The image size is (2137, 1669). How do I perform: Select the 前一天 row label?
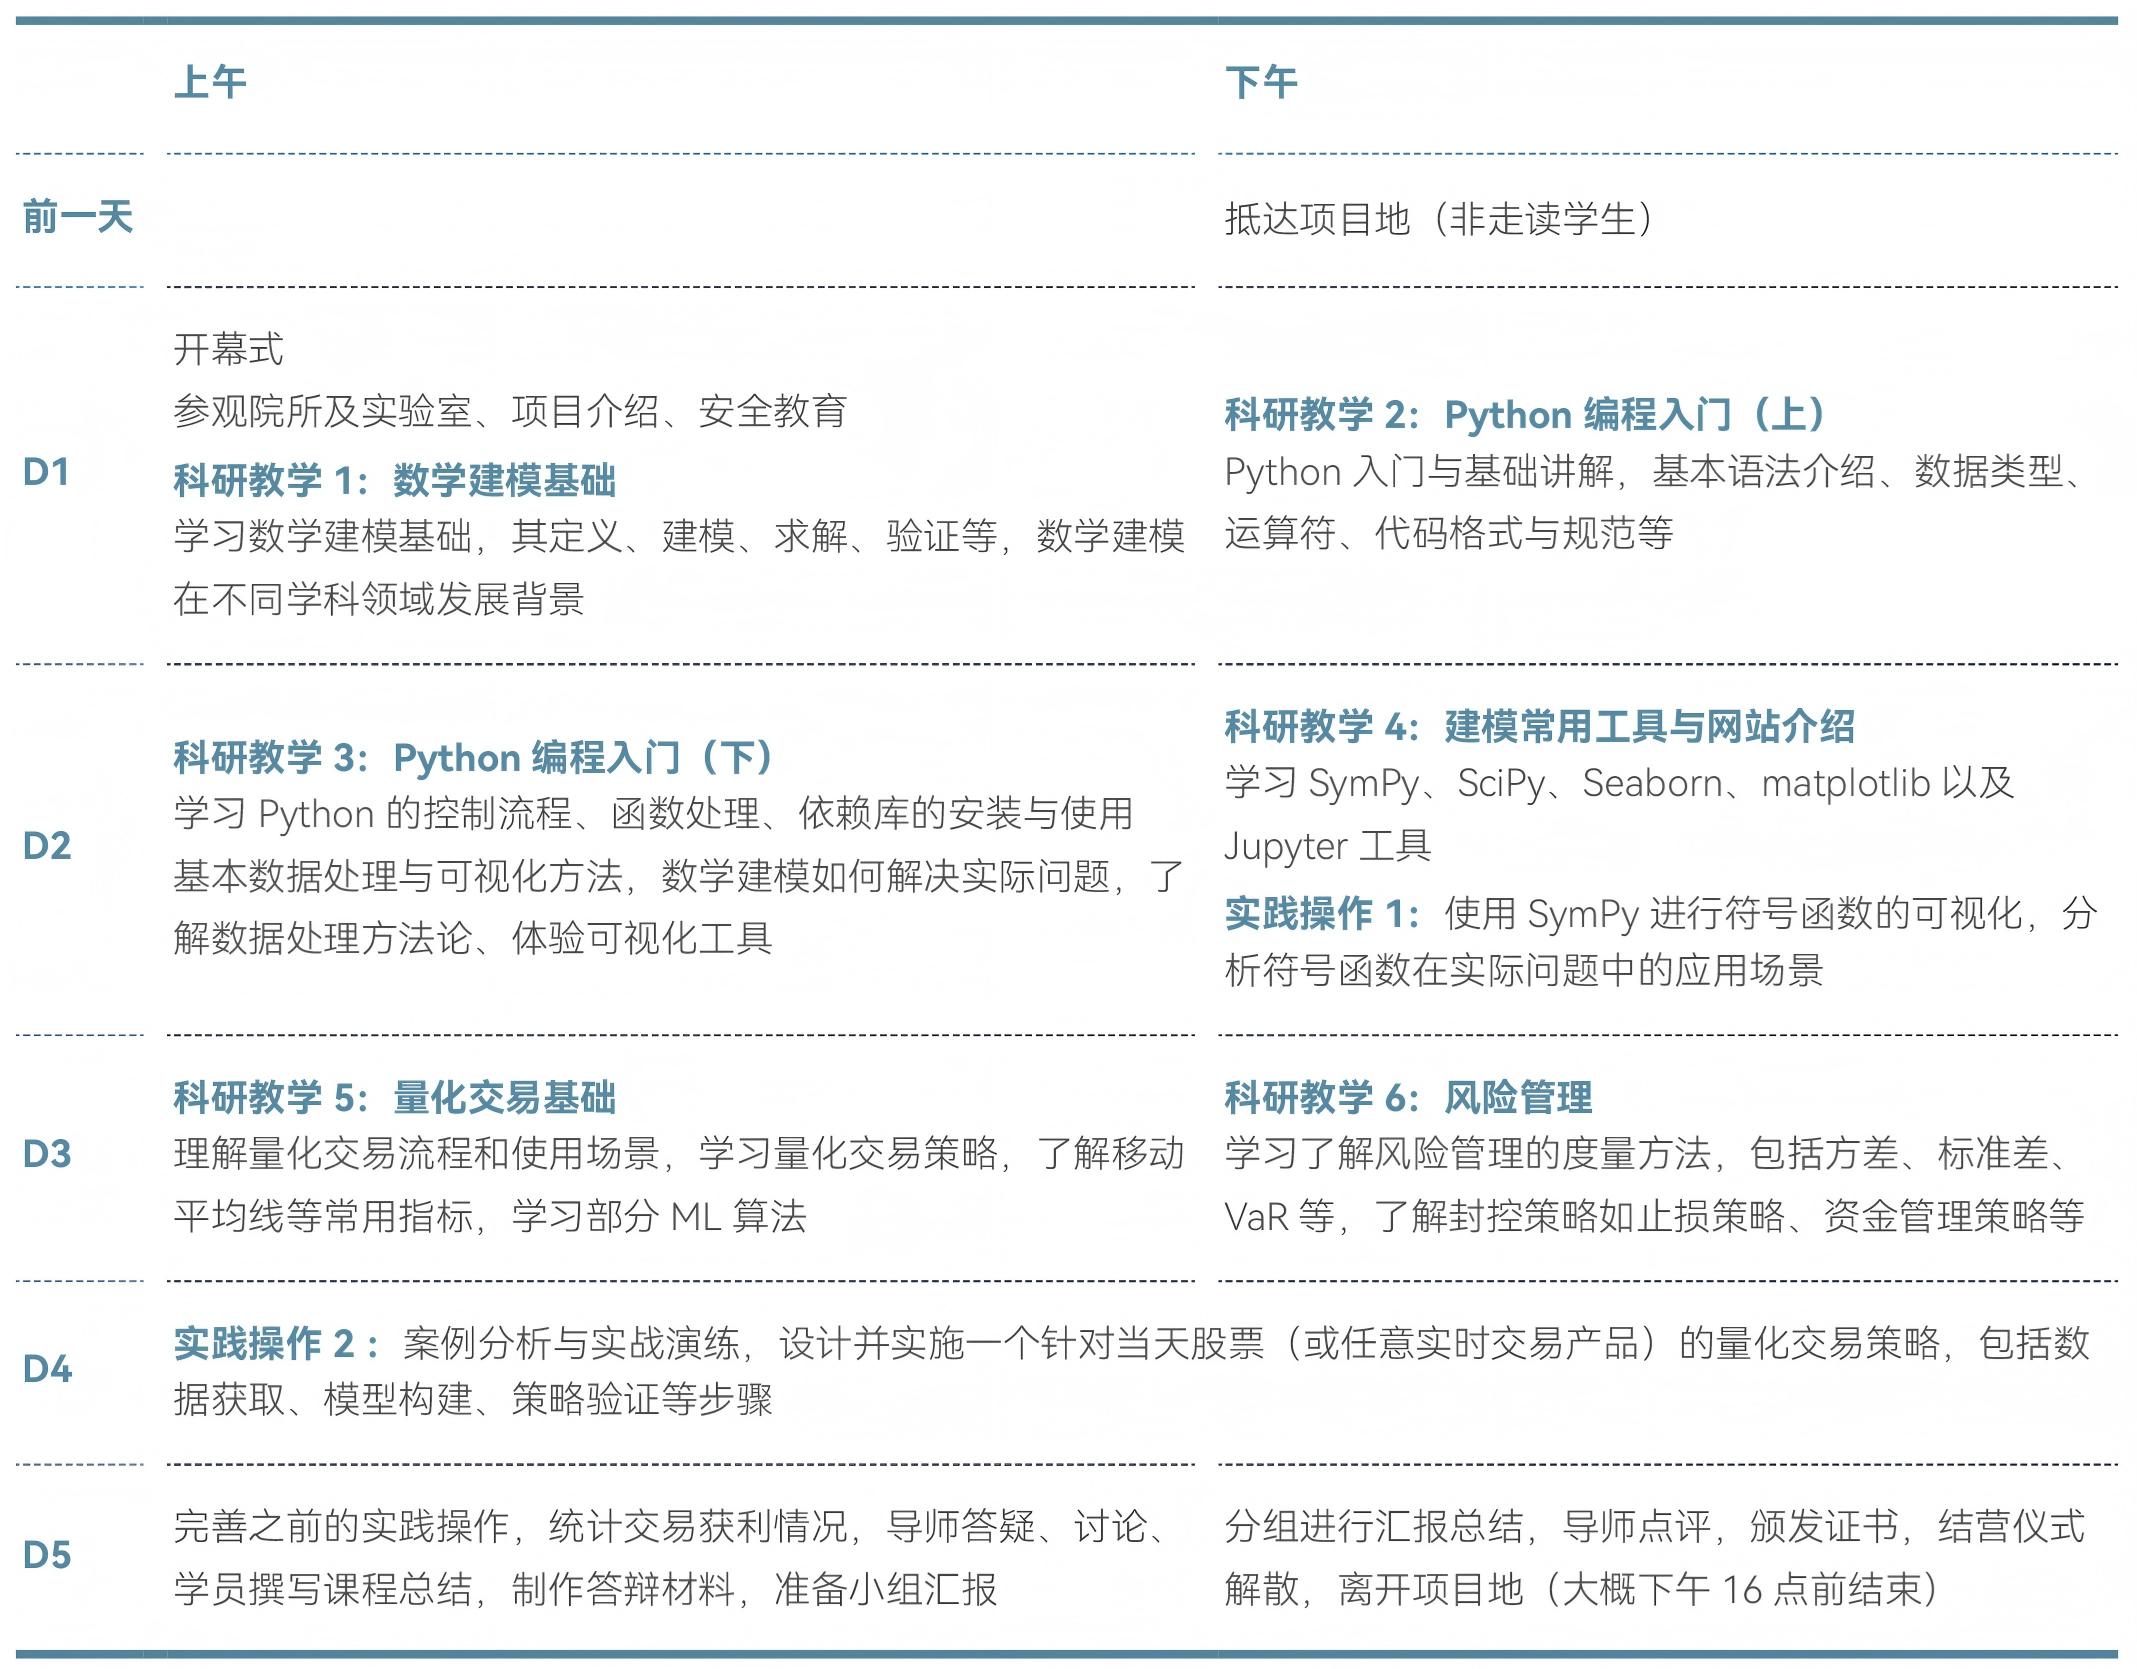(78, 217)
